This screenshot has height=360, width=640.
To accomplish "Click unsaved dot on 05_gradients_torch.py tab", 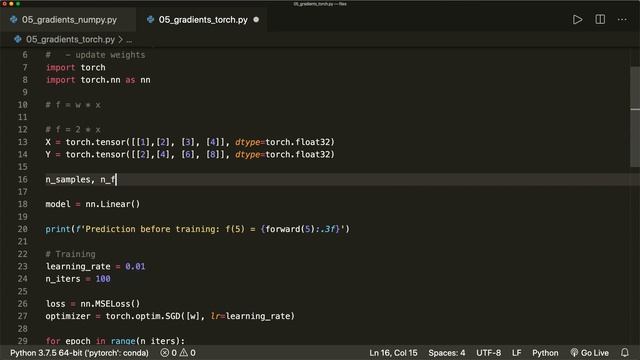I will point(256,20).
